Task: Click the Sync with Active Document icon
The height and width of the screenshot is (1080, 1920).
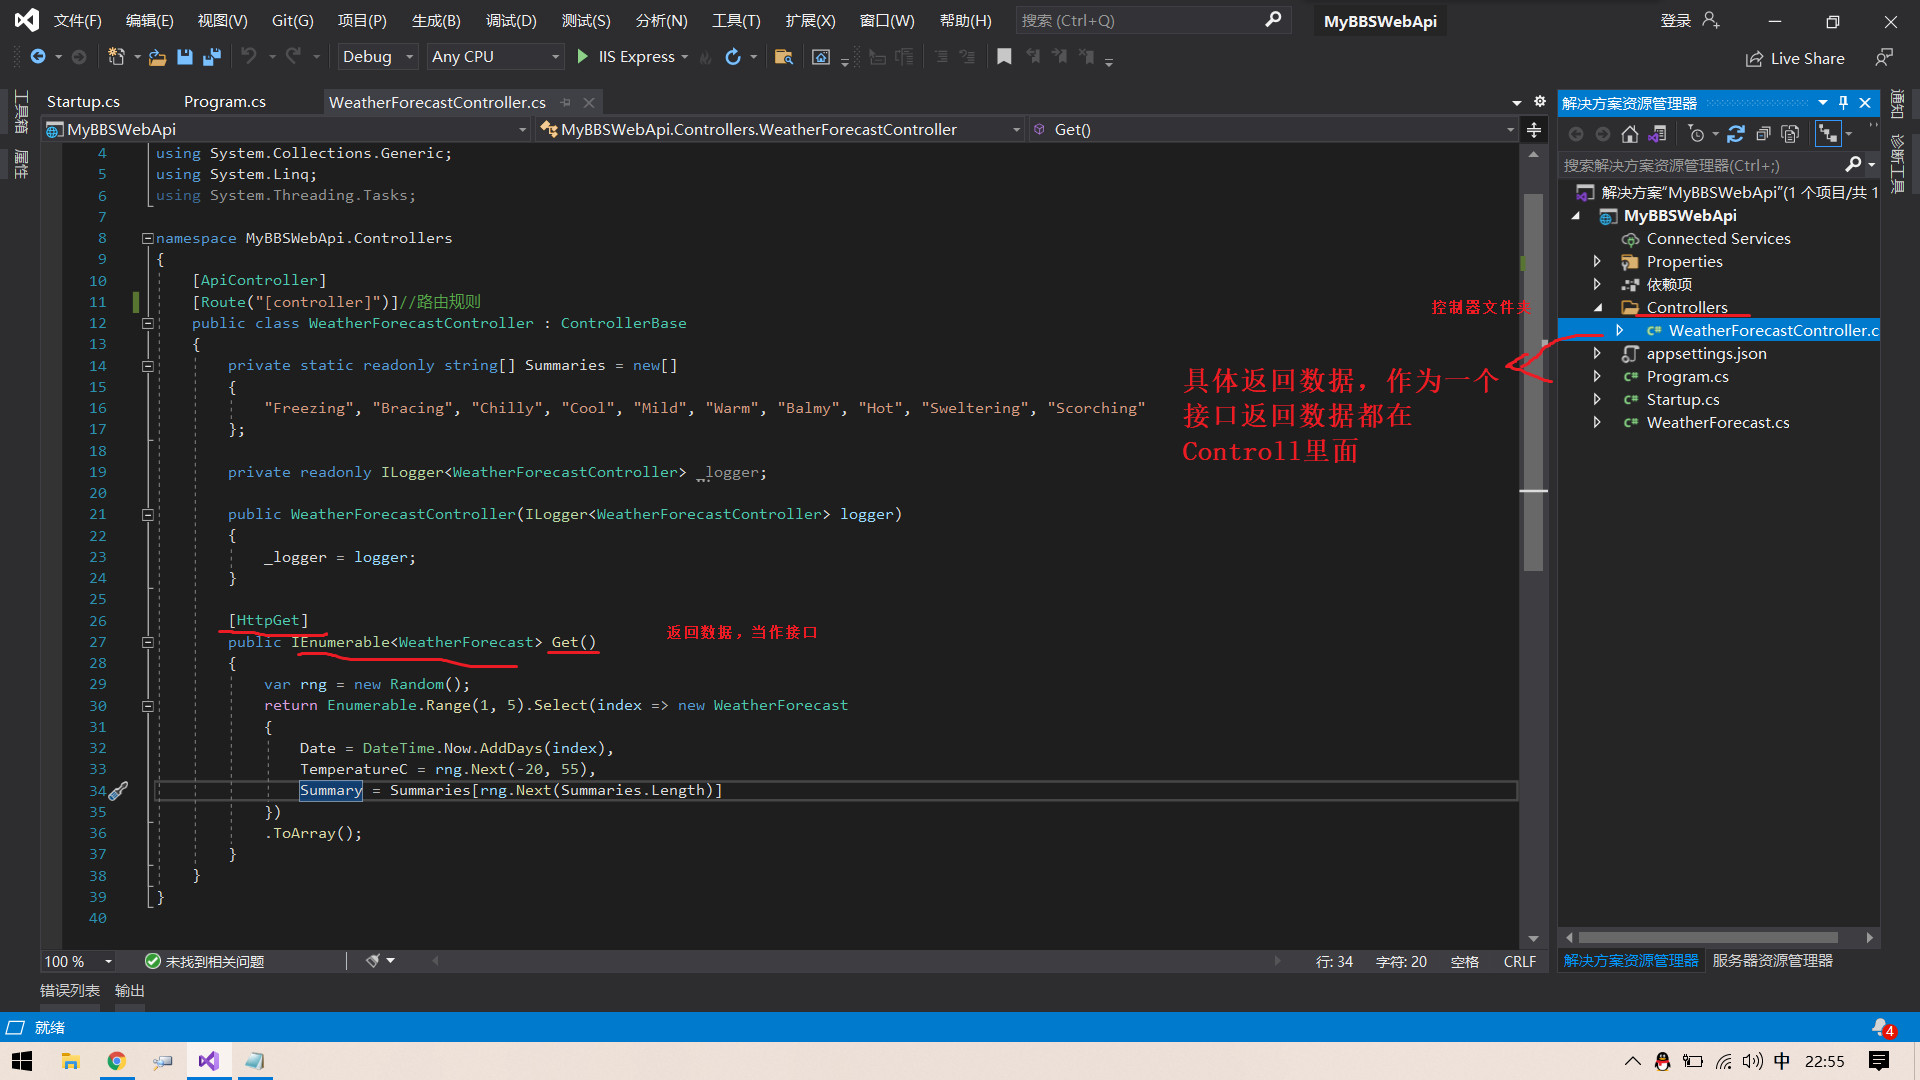Action: (1736, 134)
